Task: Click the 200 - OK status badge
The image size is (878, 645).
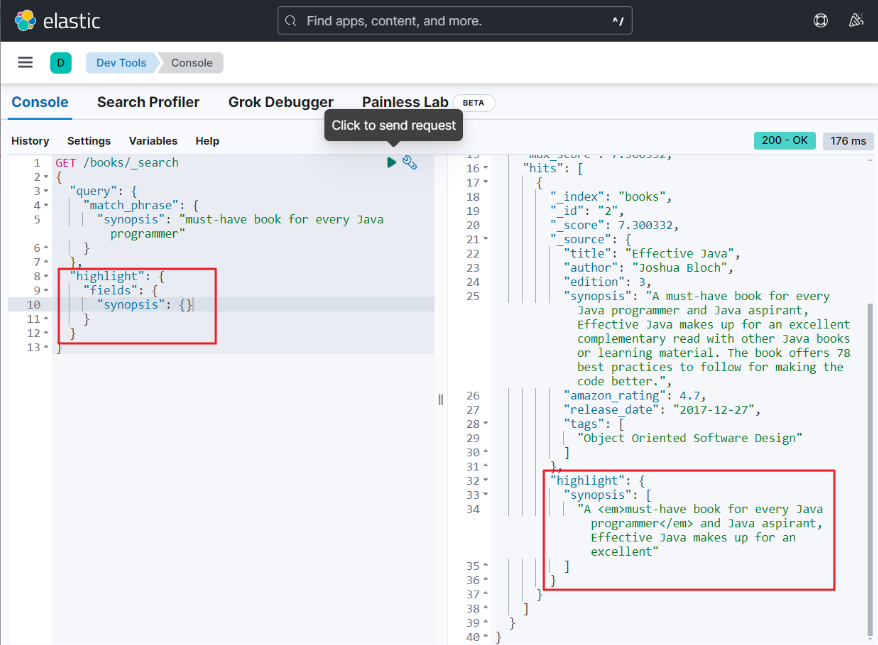Action: [784, 141]
